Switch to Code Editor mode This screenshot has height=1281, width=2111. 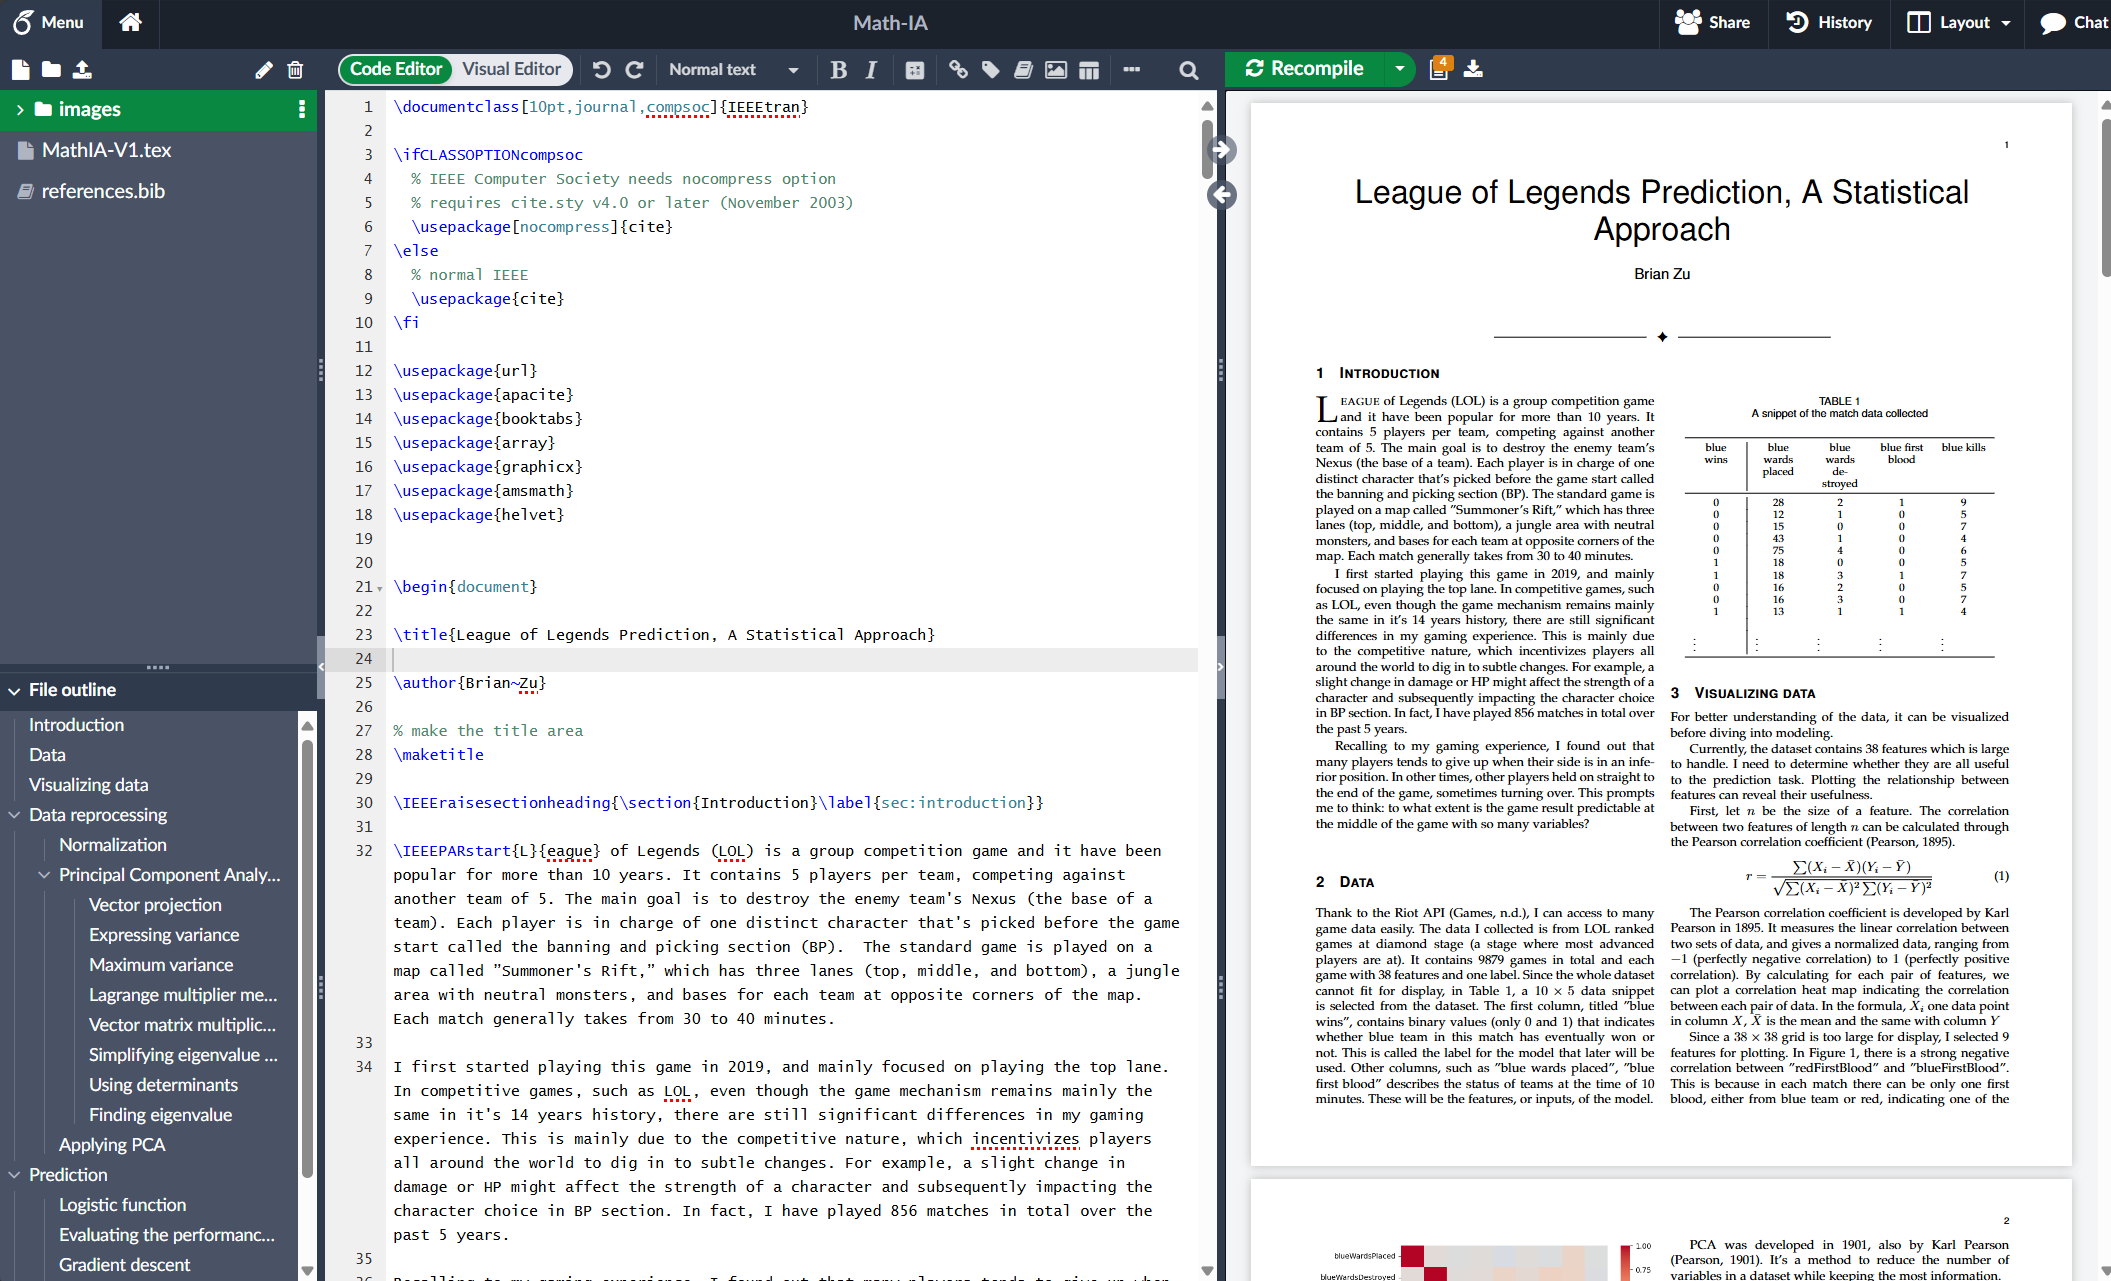[x=396, y=69]
